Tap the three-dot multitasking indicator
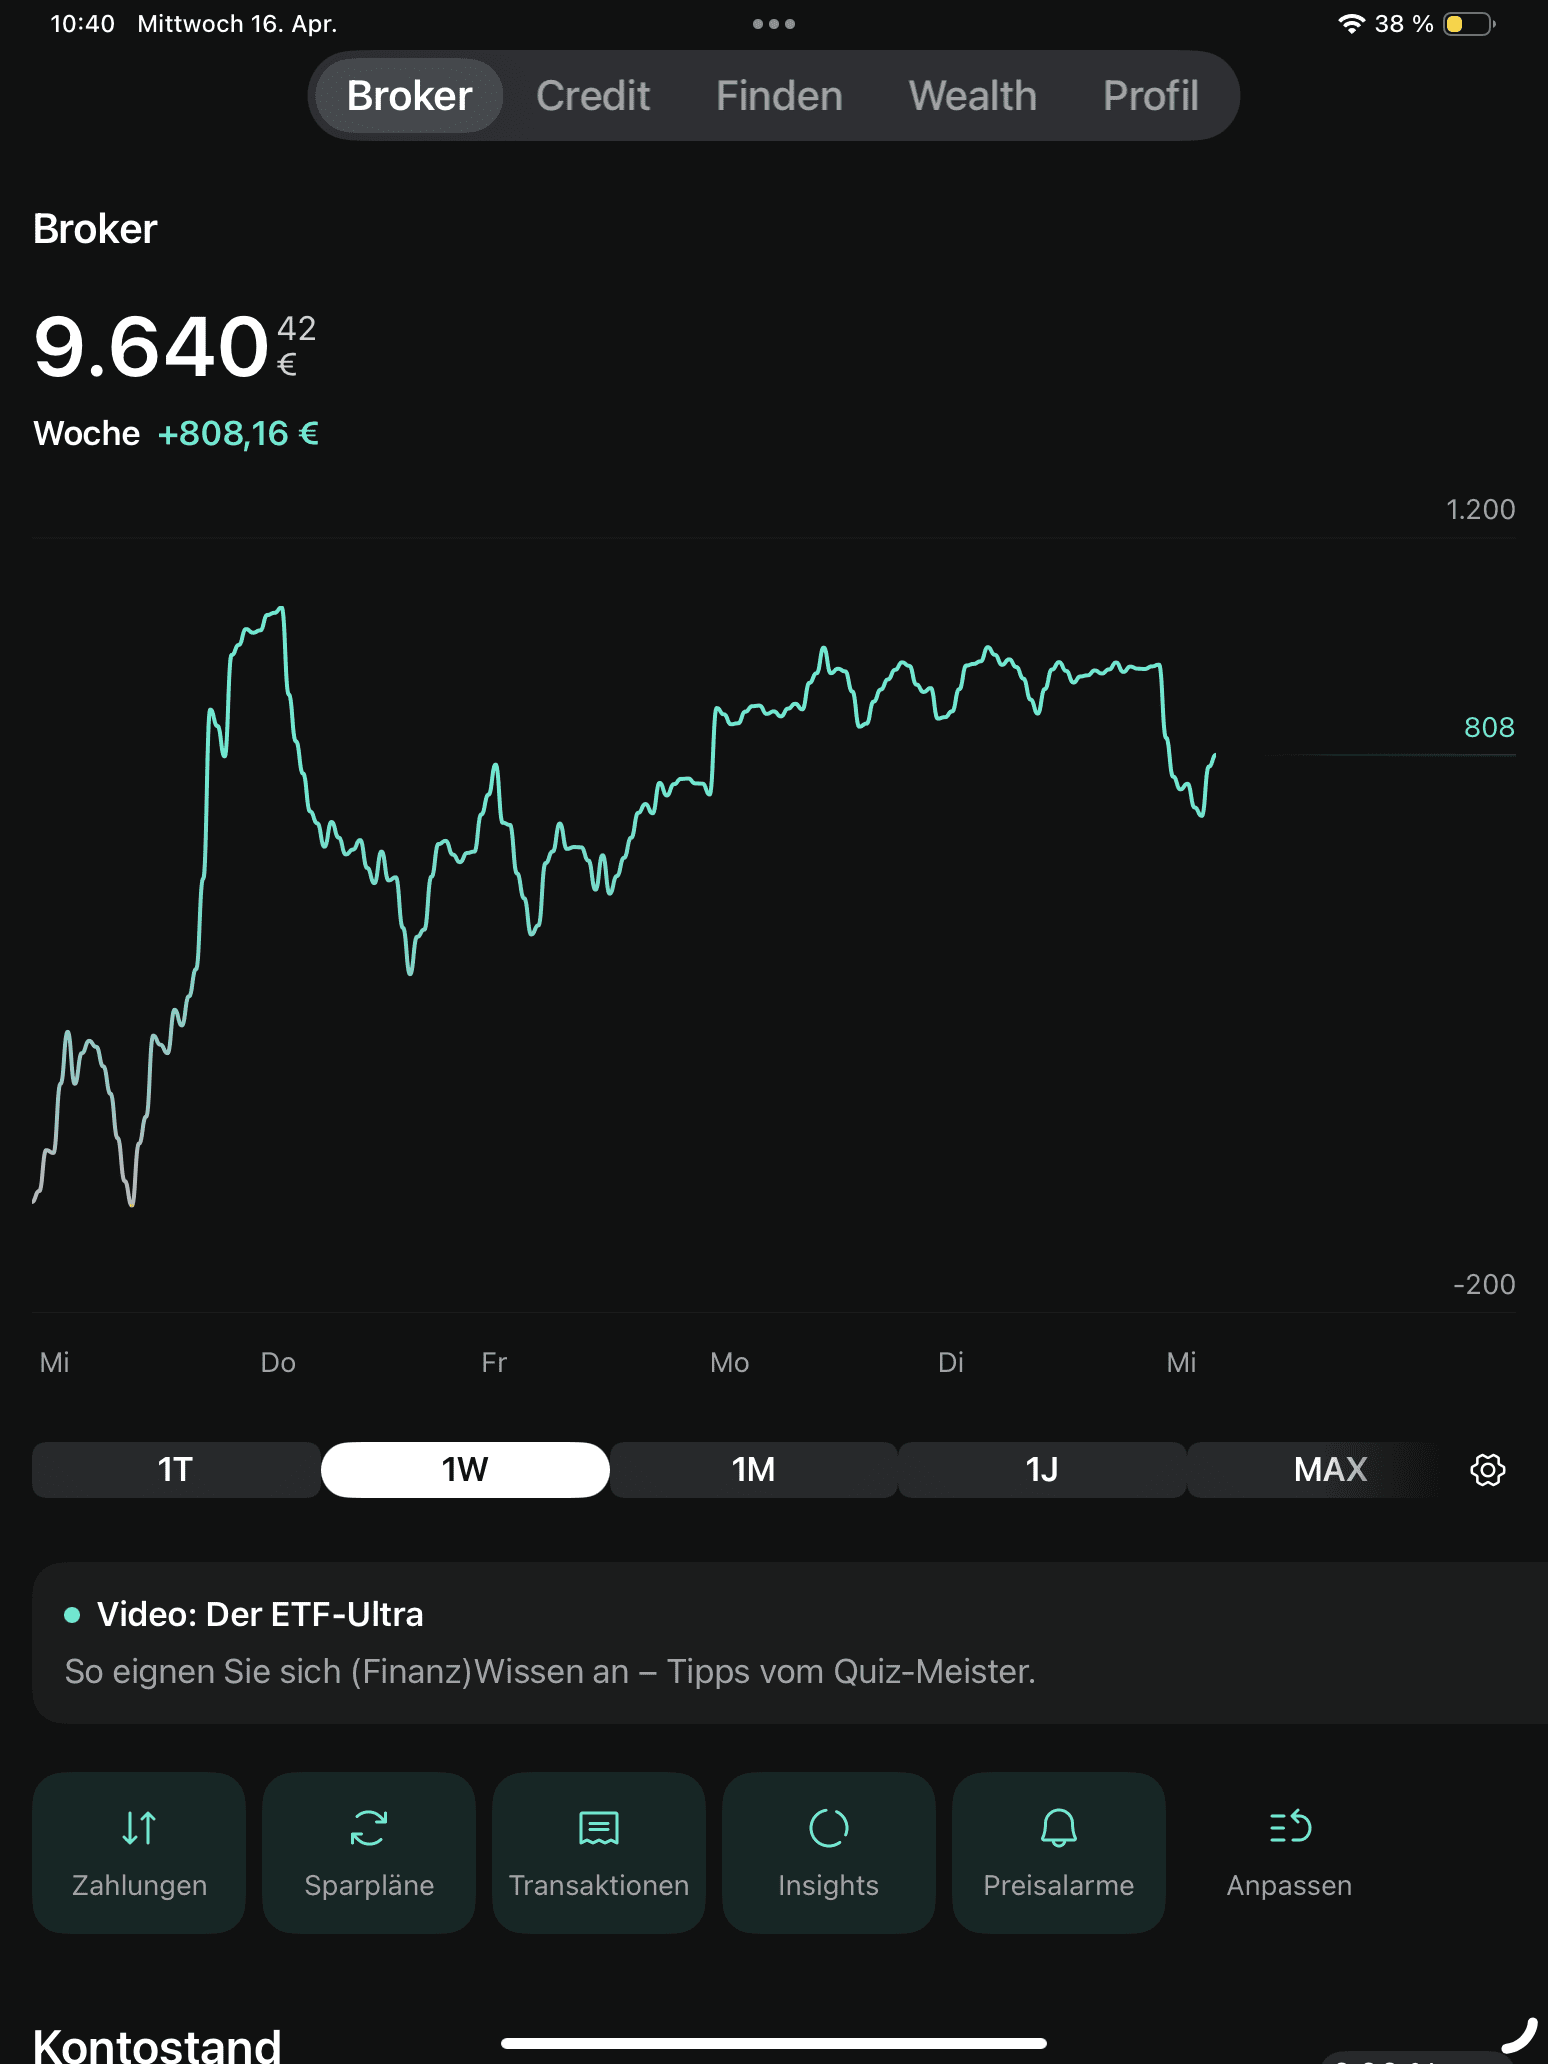 (774, 24)
